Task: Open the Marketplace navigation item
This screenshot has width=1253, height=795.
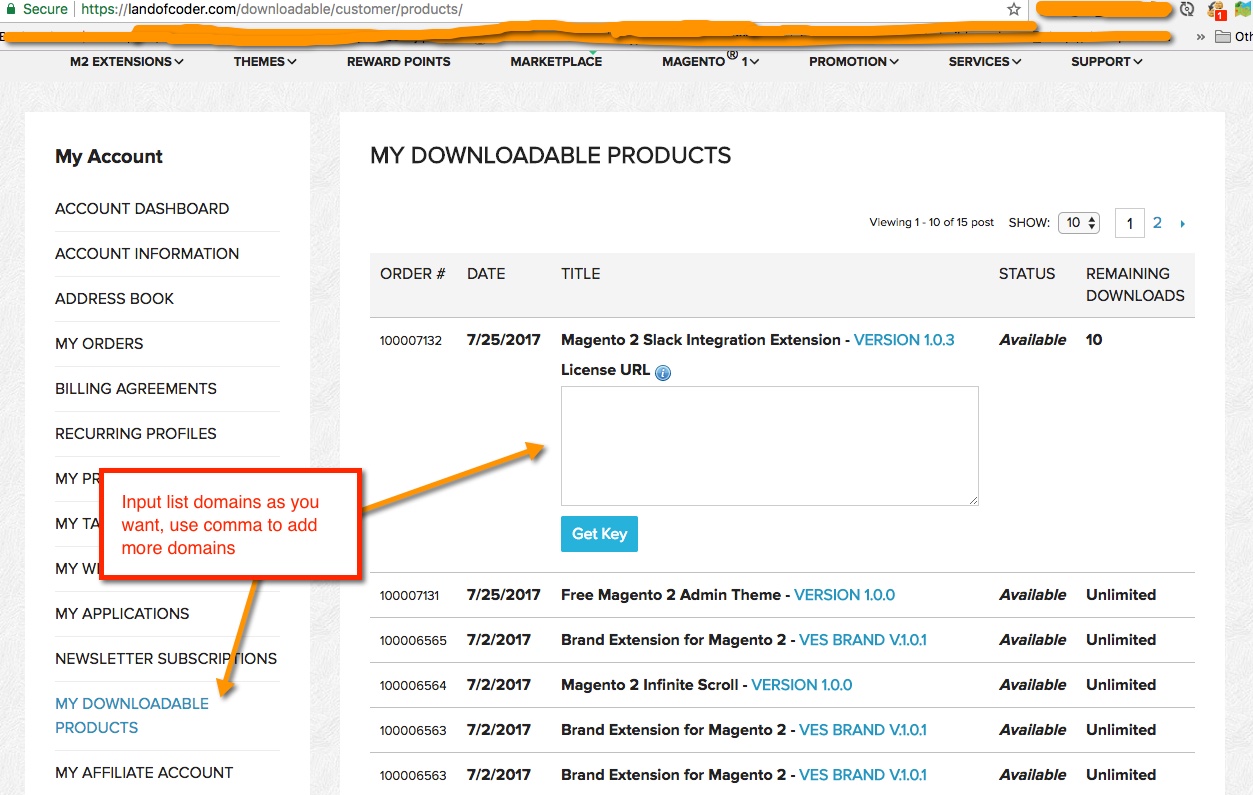Action: pos(556,61)
